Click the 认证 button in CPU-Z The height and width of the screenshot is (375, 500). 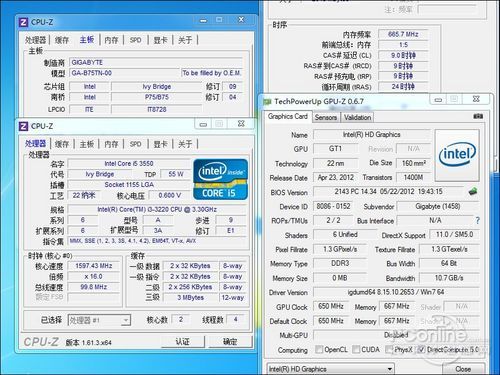pos(183,342)
